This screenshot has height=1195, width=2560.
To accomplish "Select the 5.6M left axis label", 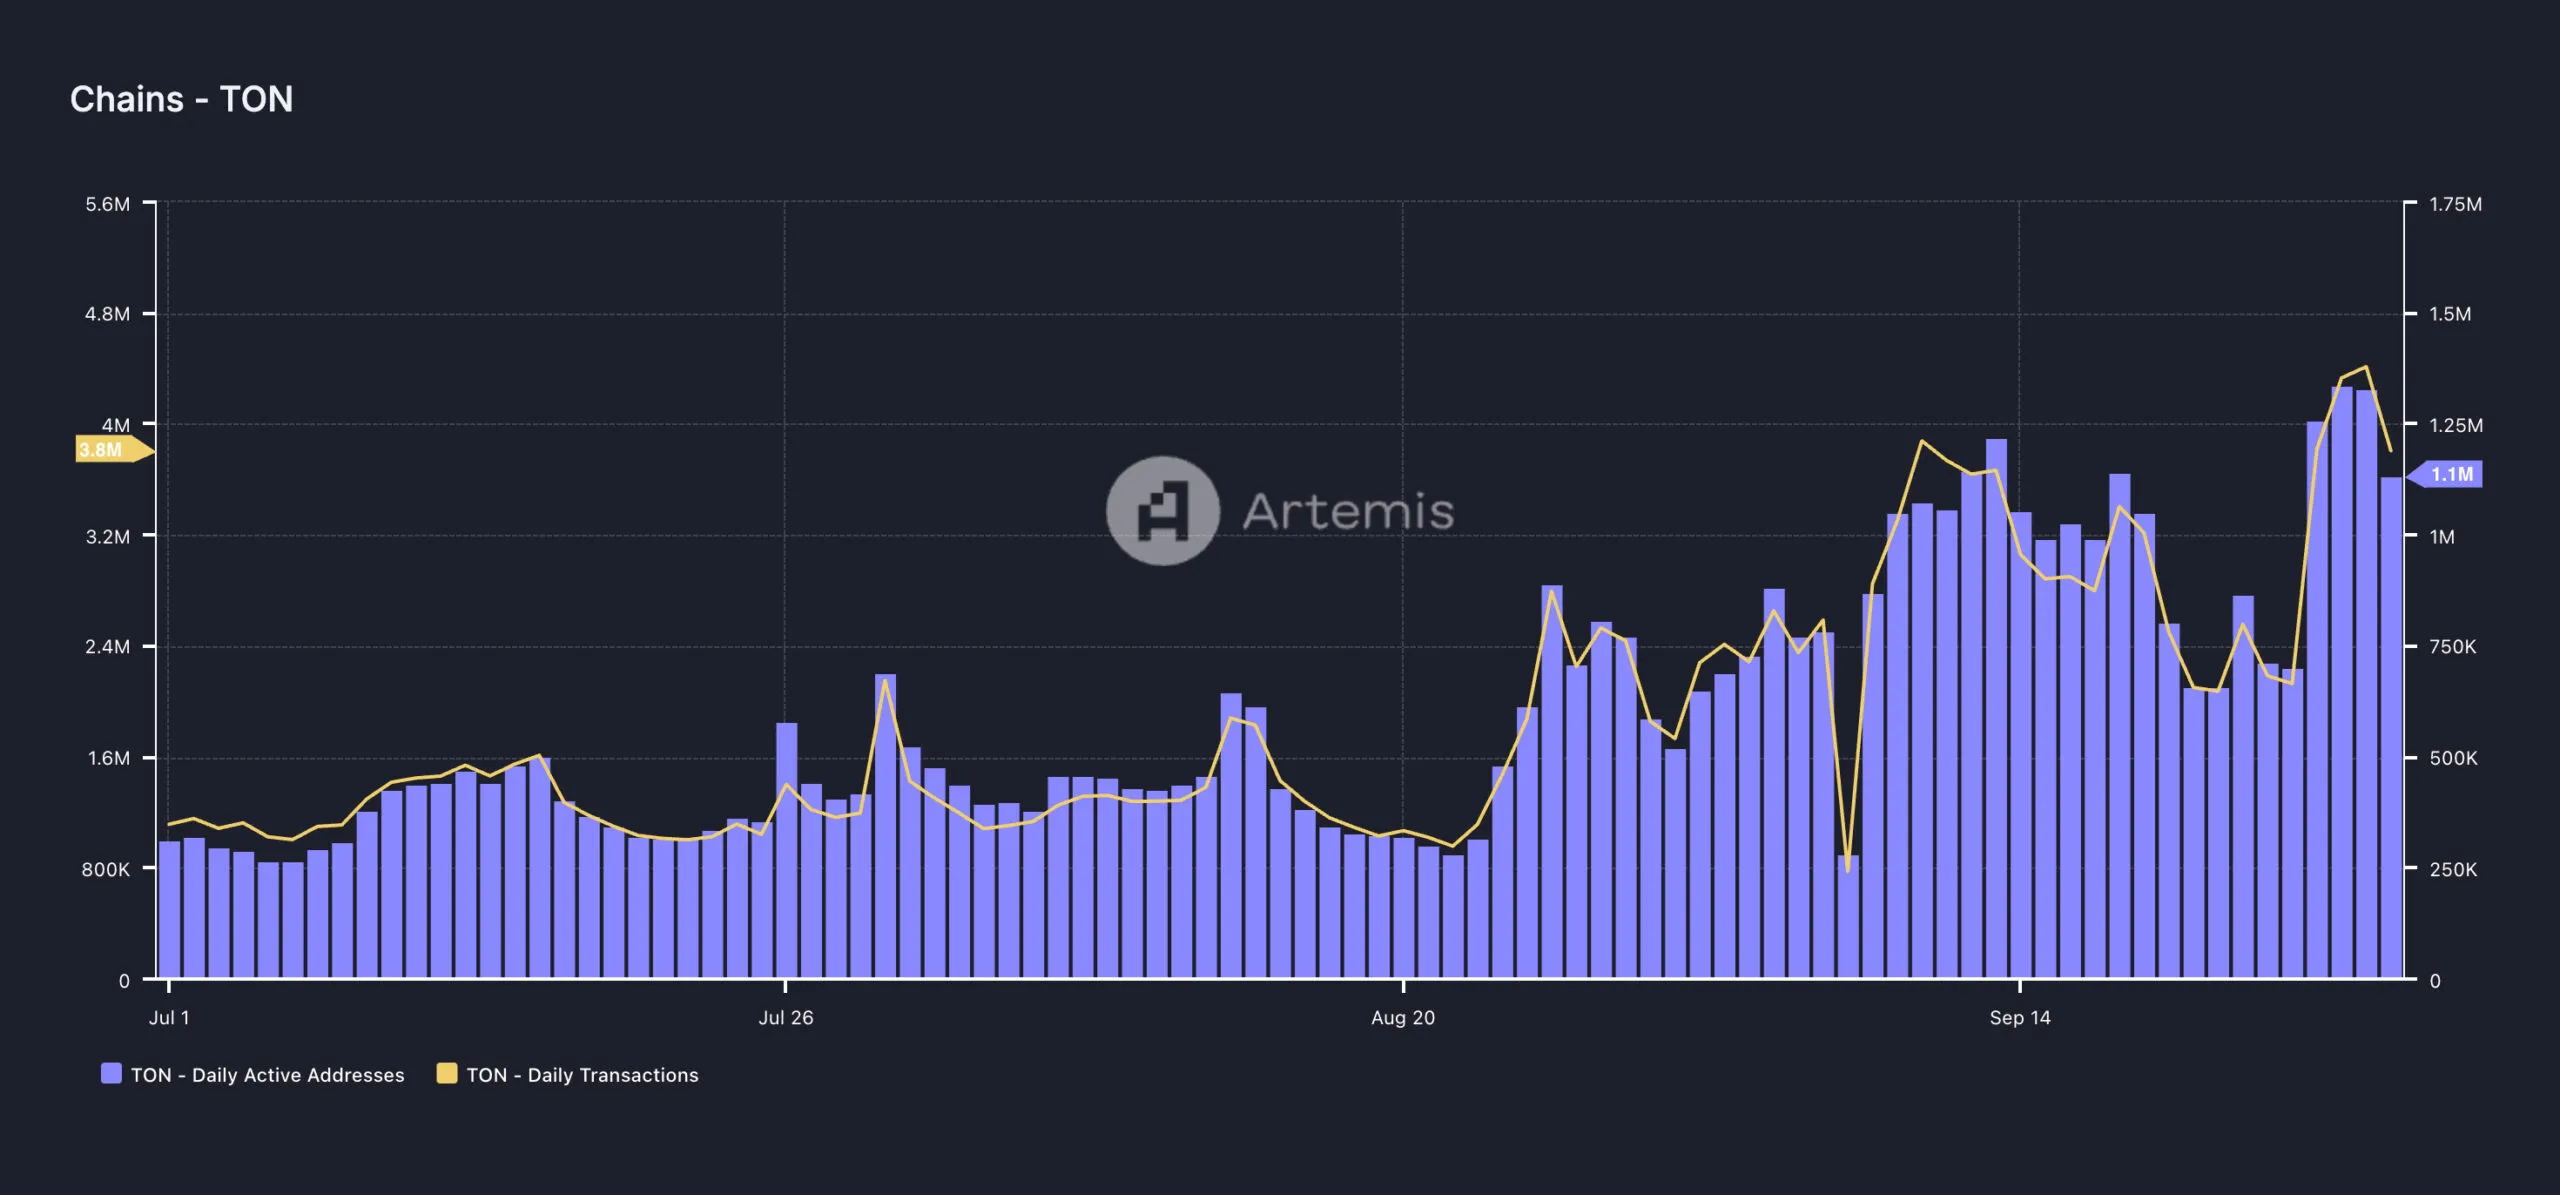I will [106, 202].
